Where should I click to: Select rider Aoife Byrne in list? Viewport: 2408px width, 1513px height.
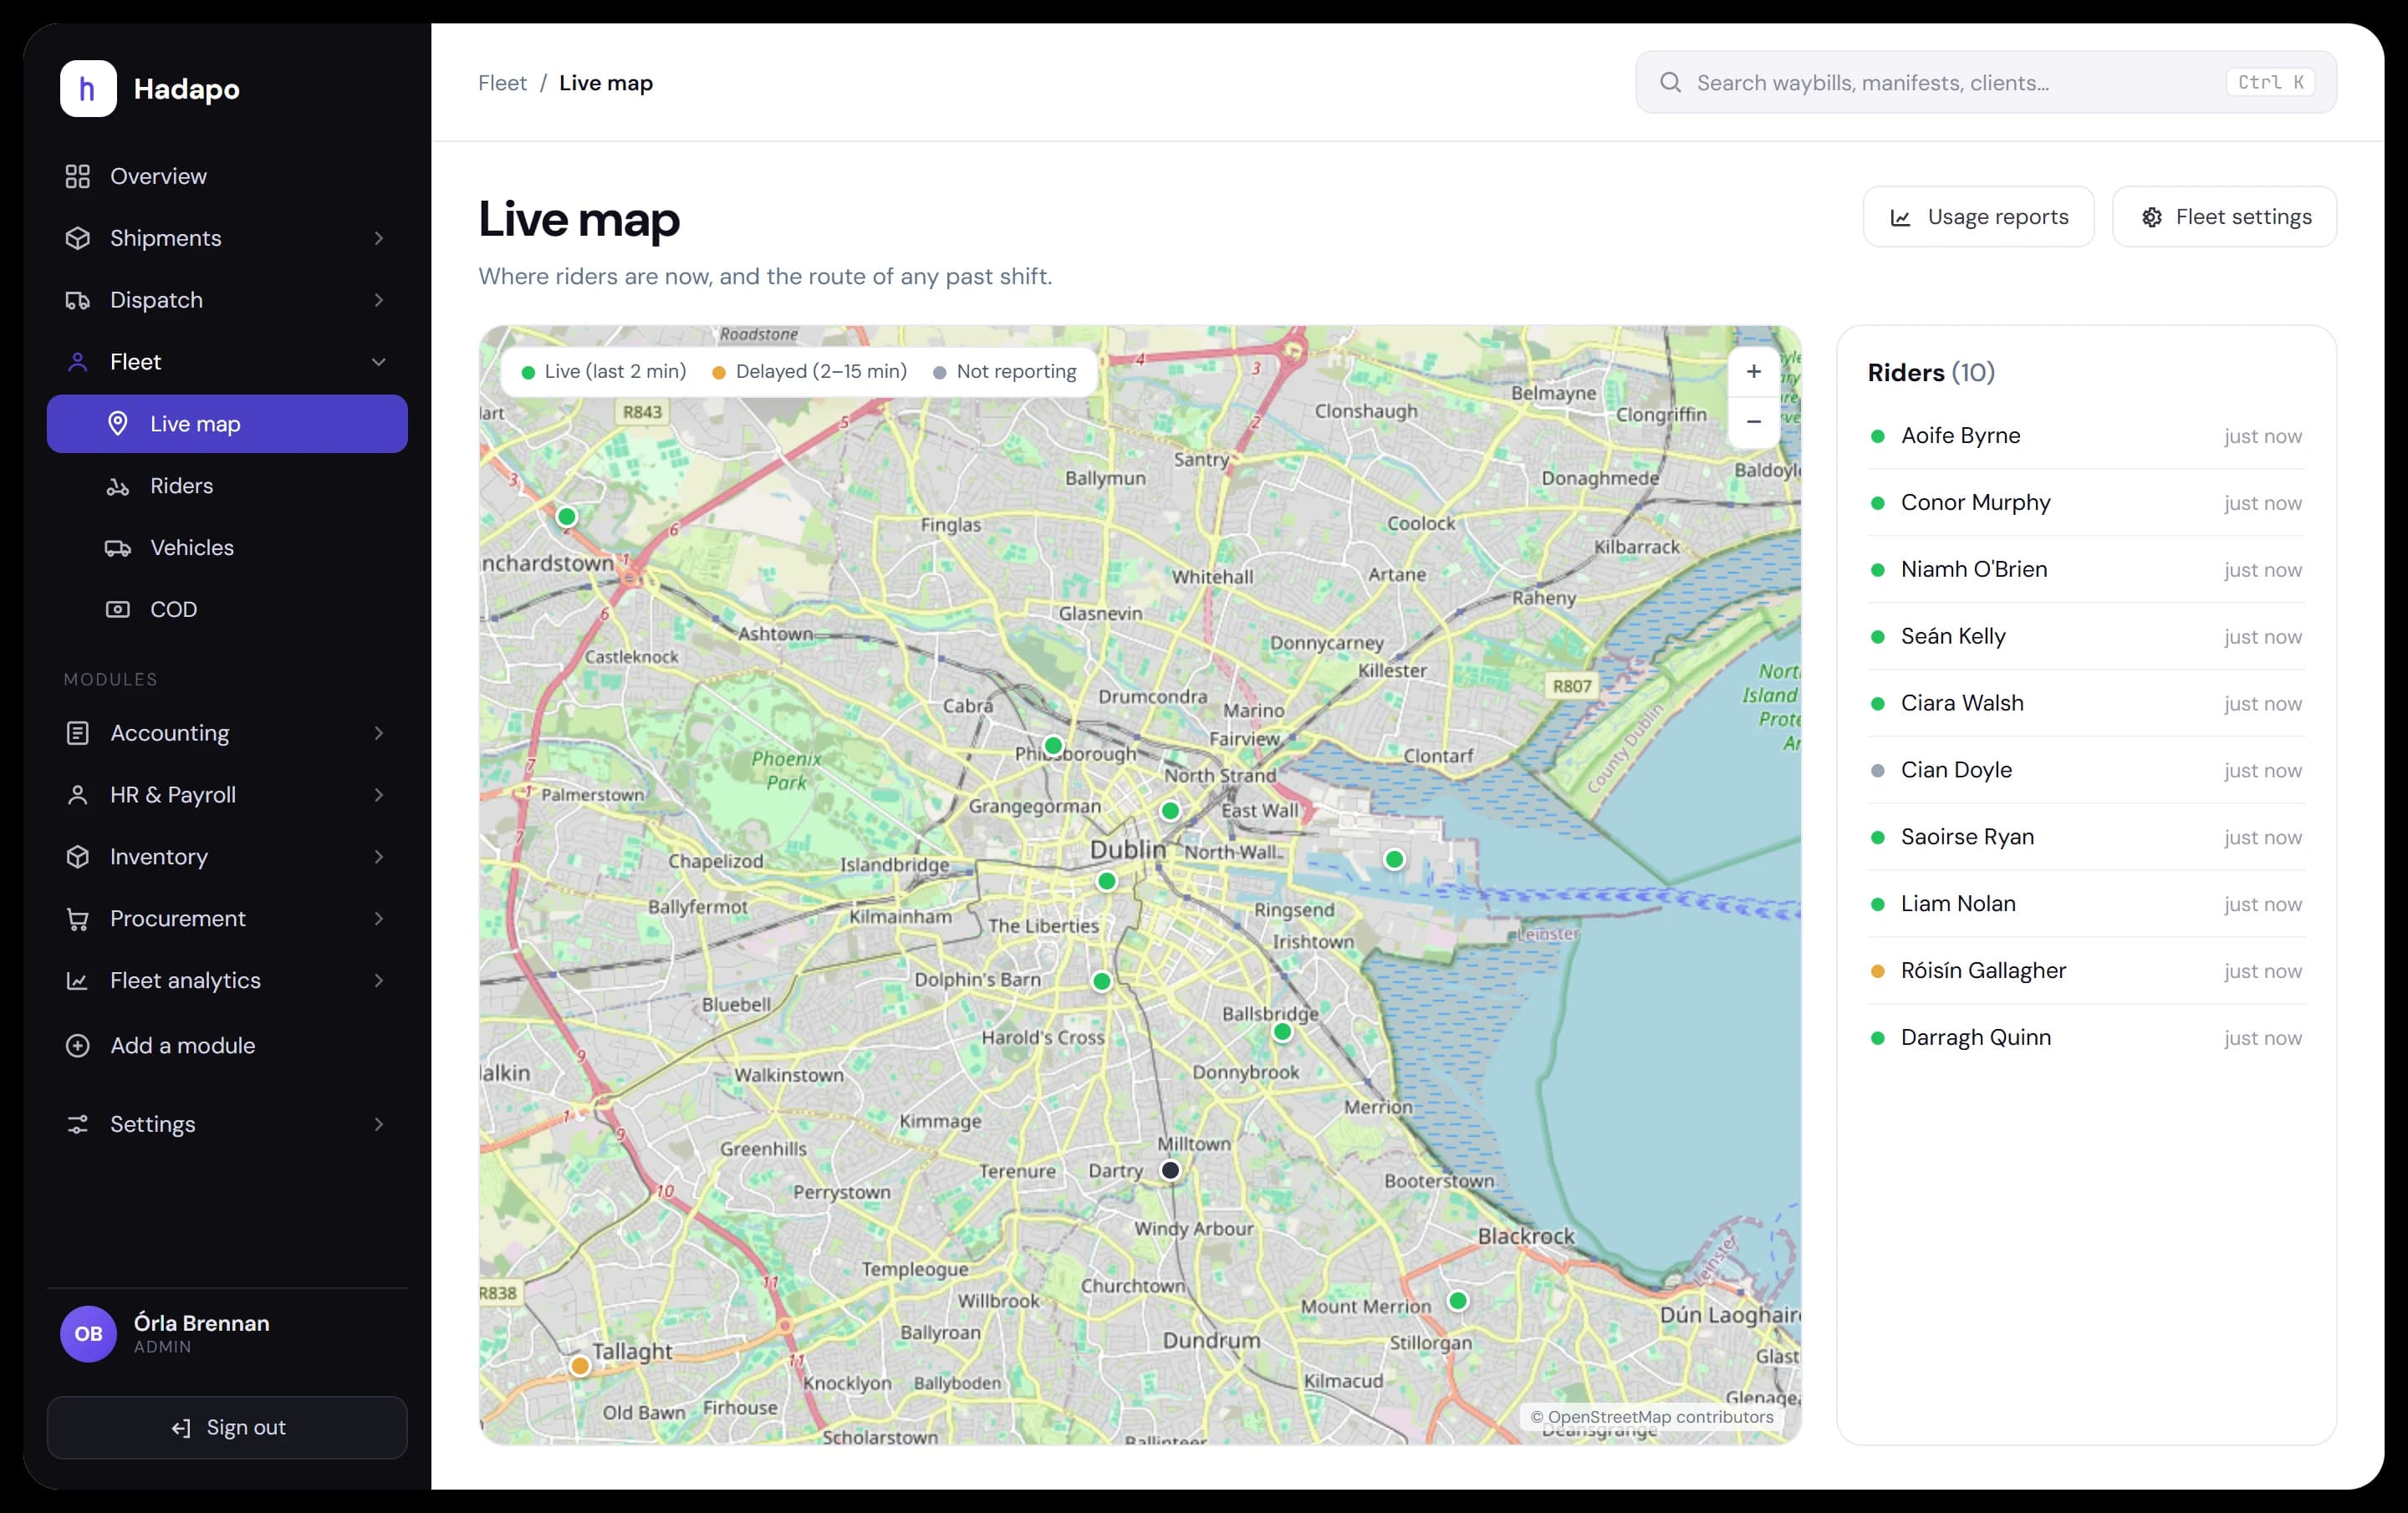click(2086, 436)
